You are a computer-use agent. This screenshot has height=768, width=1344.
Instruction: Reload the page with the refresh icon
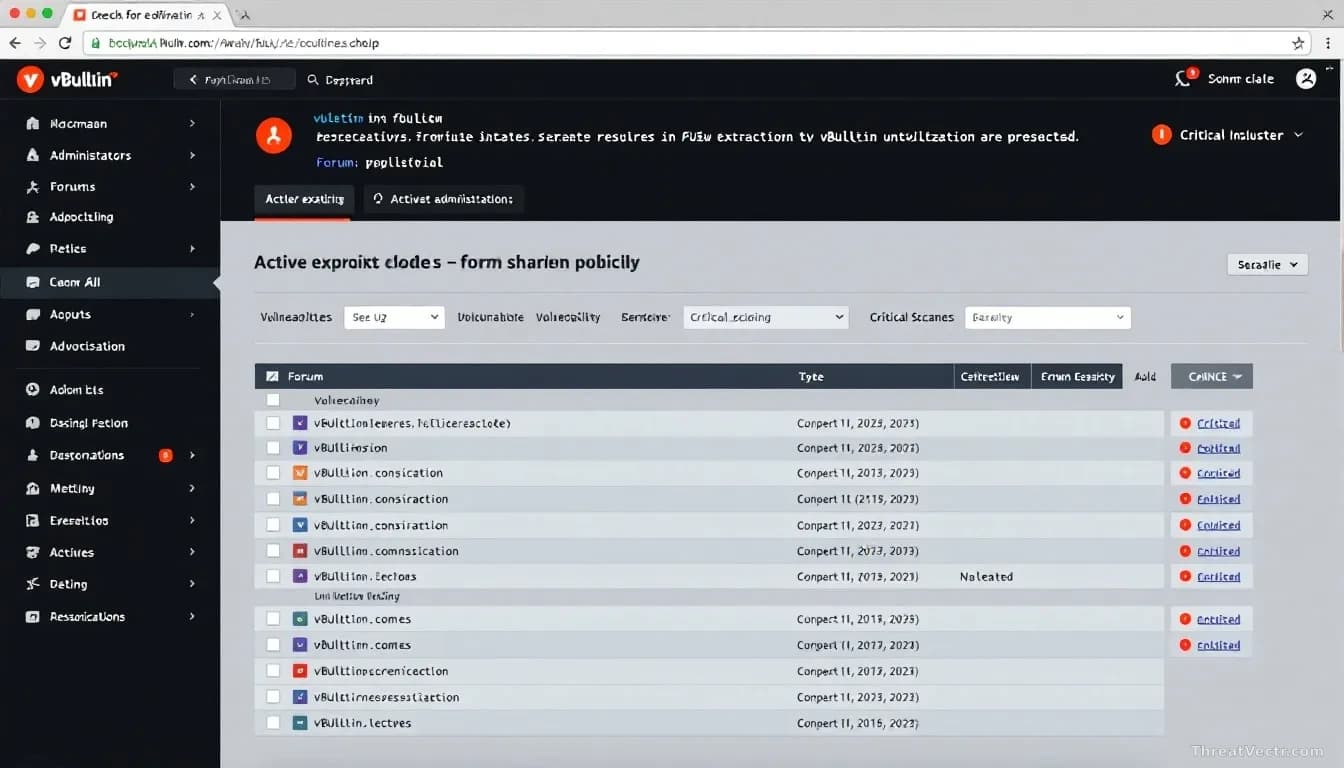65,43
